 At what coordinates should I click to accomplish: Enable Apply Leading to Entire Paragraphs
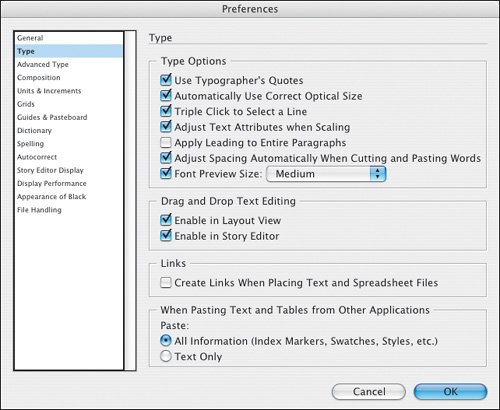pos(166,143)
